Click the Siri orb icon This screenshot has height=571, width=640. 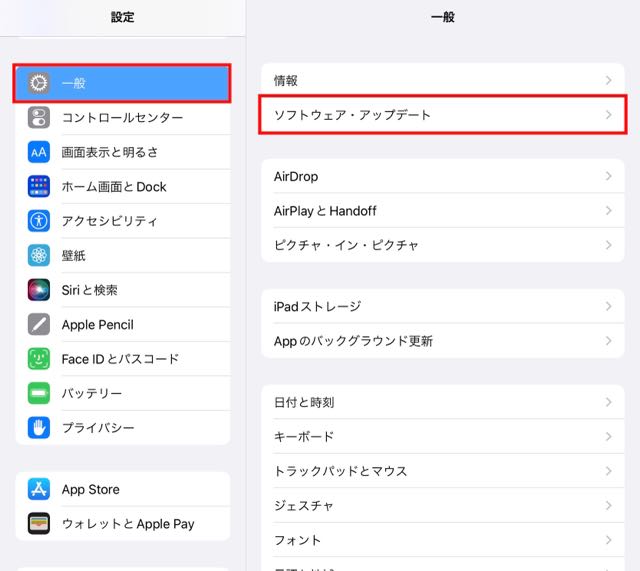pyautogui.click(x=39, y=290)
